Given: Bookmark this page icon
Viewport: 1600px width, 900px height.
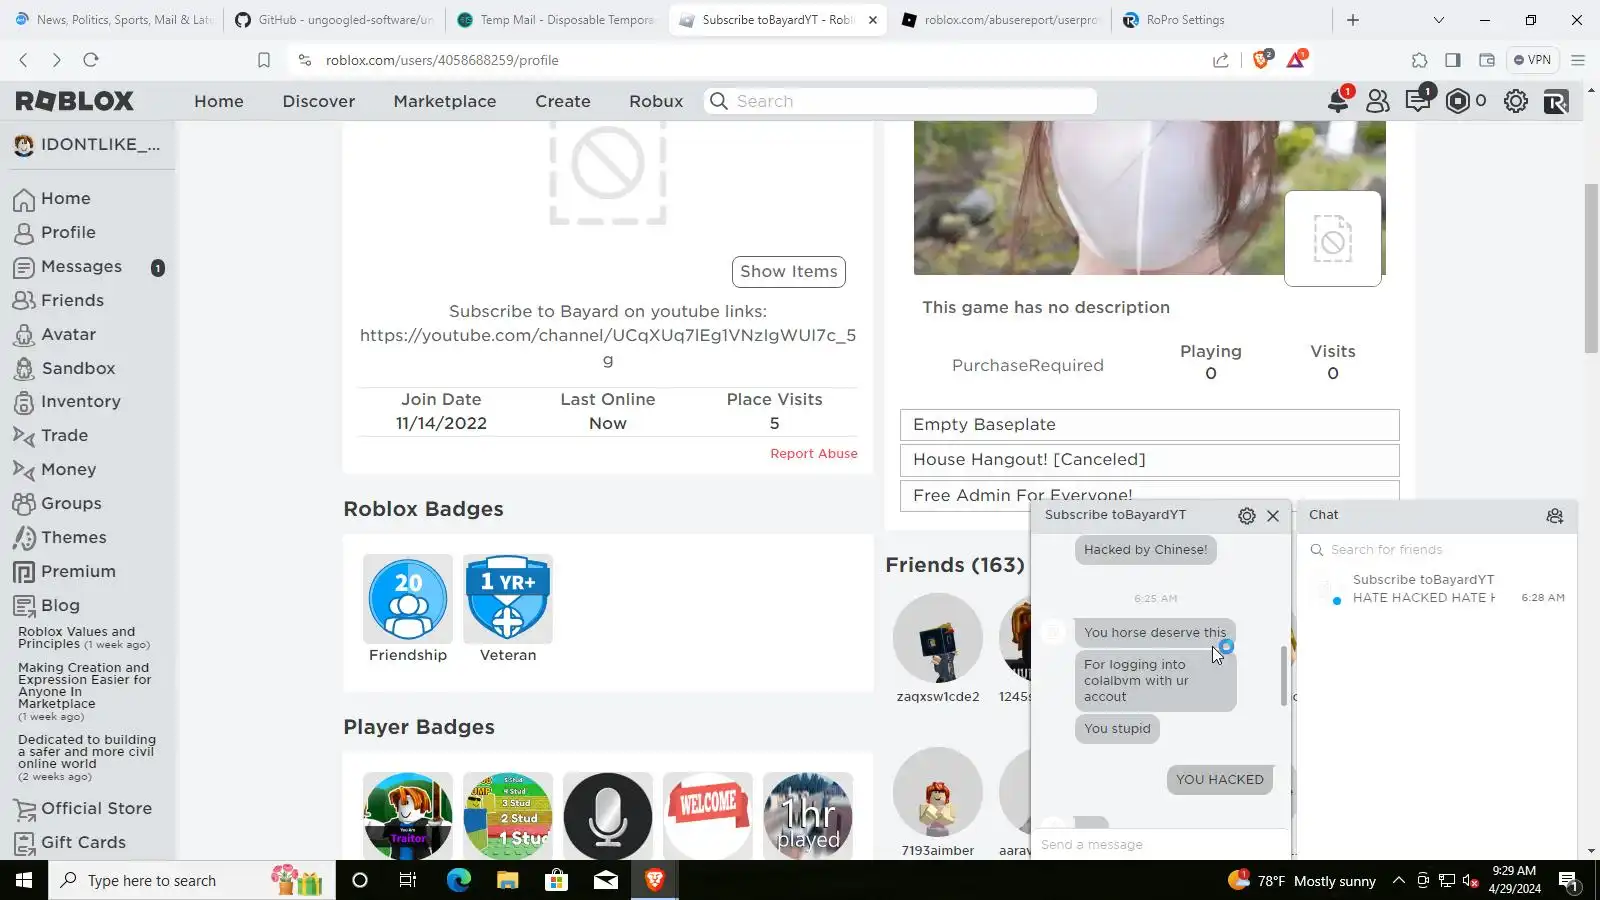Looking at the screenshot, I should tap(264, 60).
